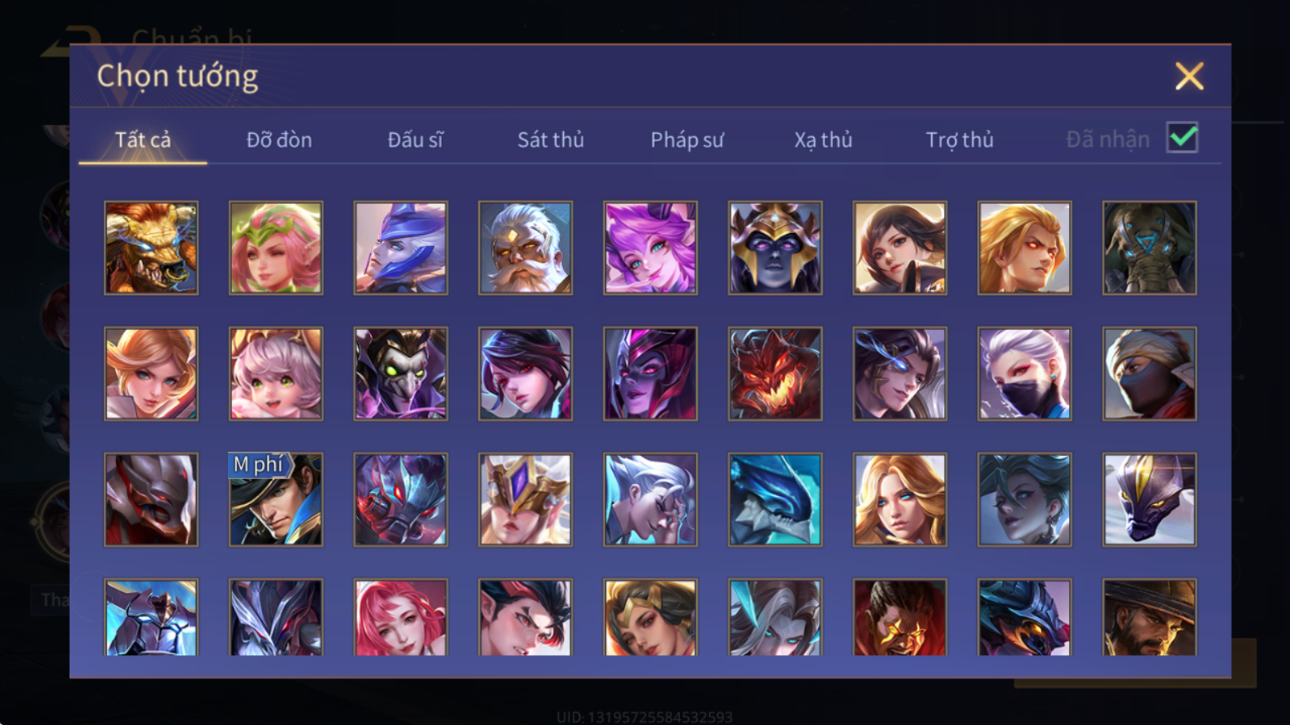Switch to the Xạ thủ tab
Screen dimensions: 1290x725
[823, 140]
